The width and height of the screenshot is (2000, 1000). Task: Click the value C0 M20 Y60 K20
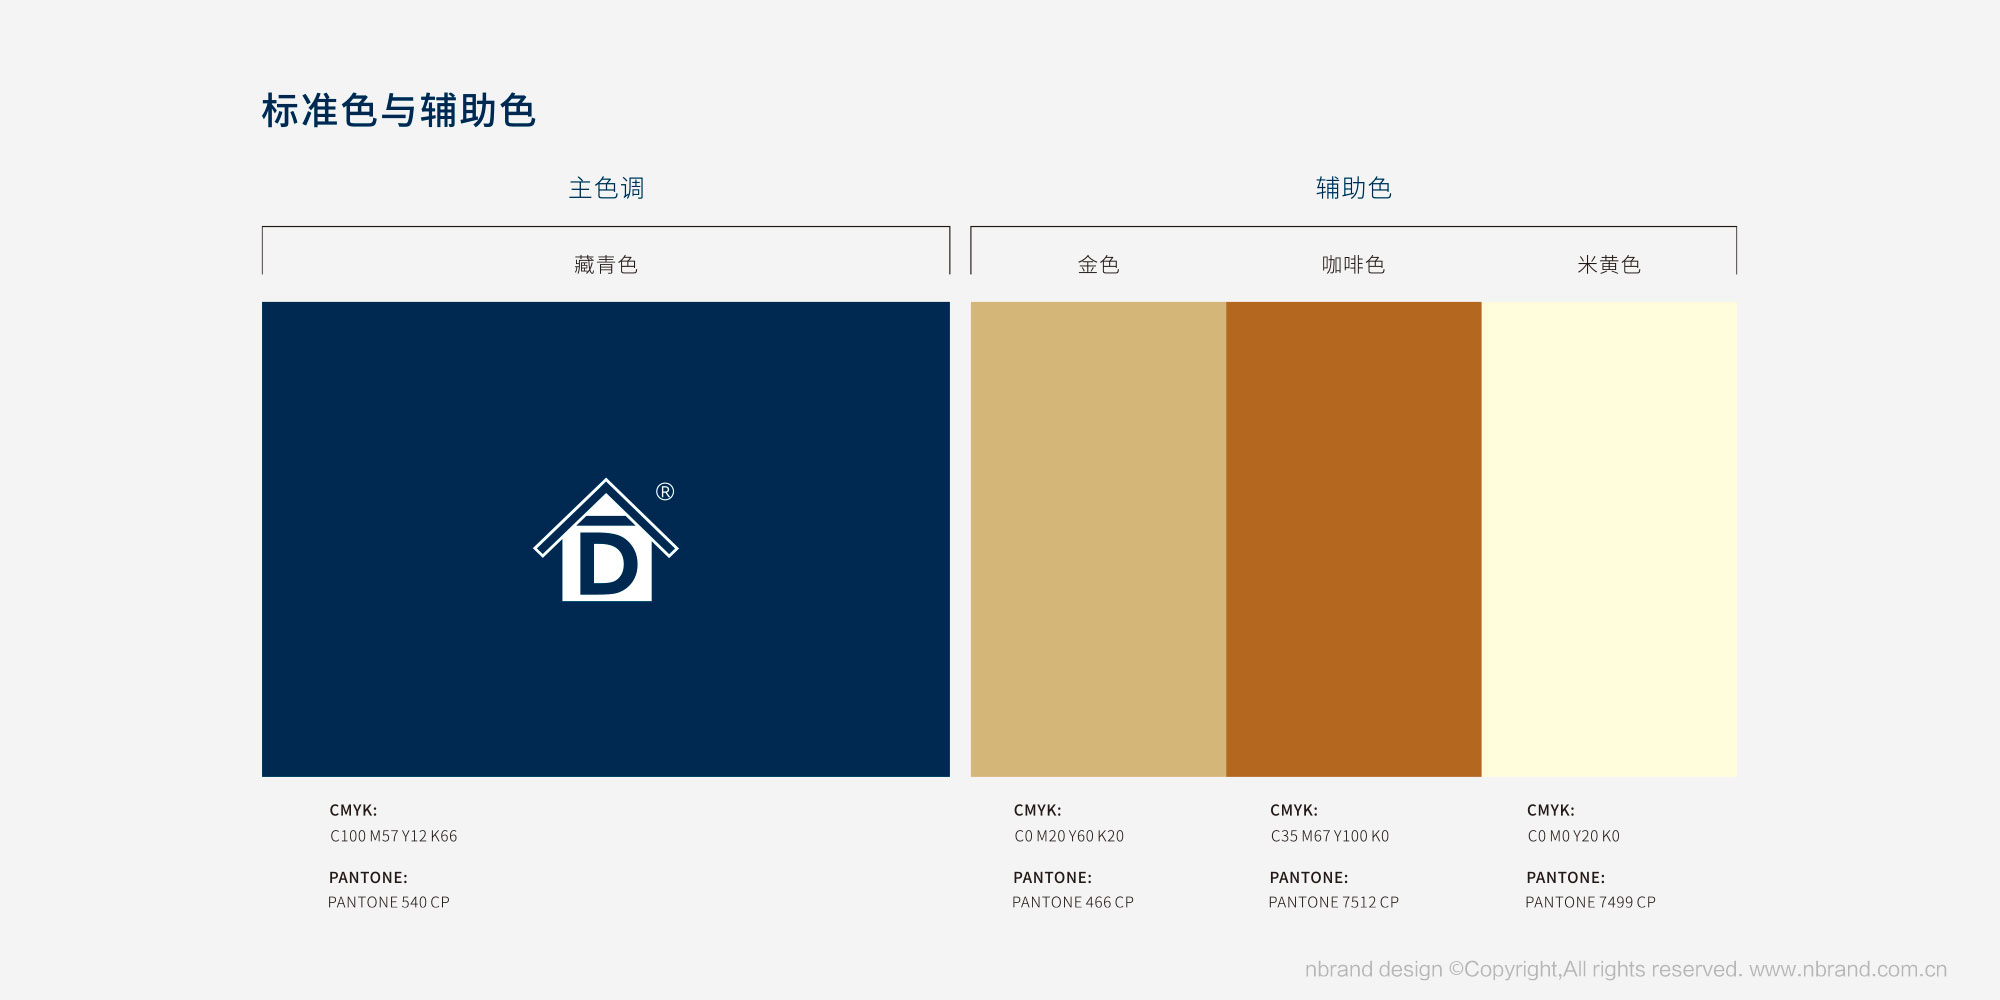click(1069, 836)
